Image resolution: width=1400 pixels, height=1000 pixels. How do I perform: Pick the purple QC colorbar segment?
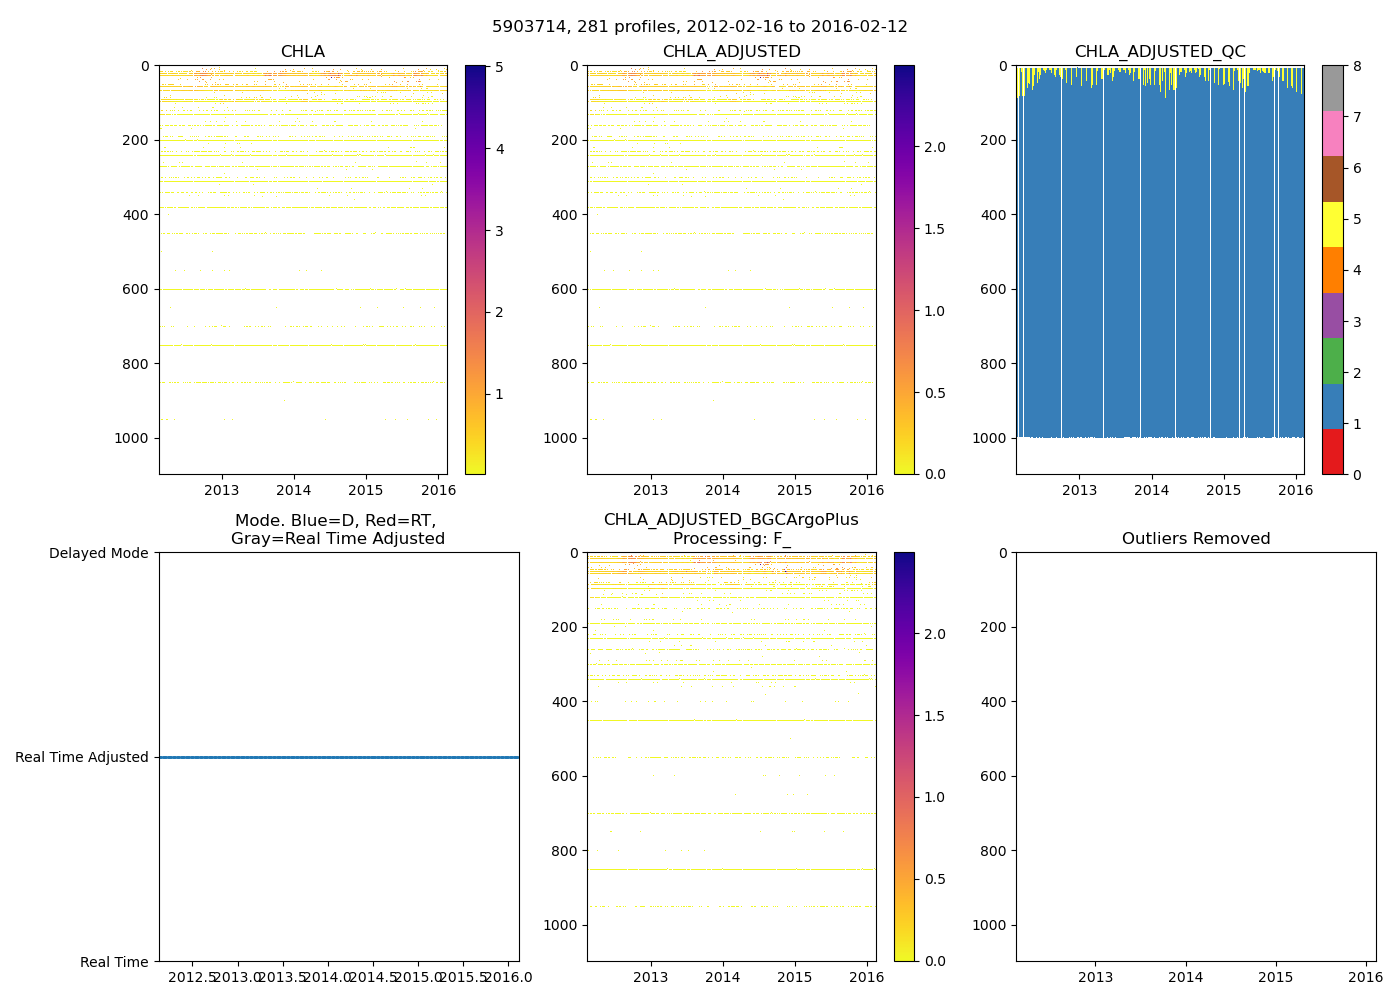pyautogui.click(x=1332, y=315)
